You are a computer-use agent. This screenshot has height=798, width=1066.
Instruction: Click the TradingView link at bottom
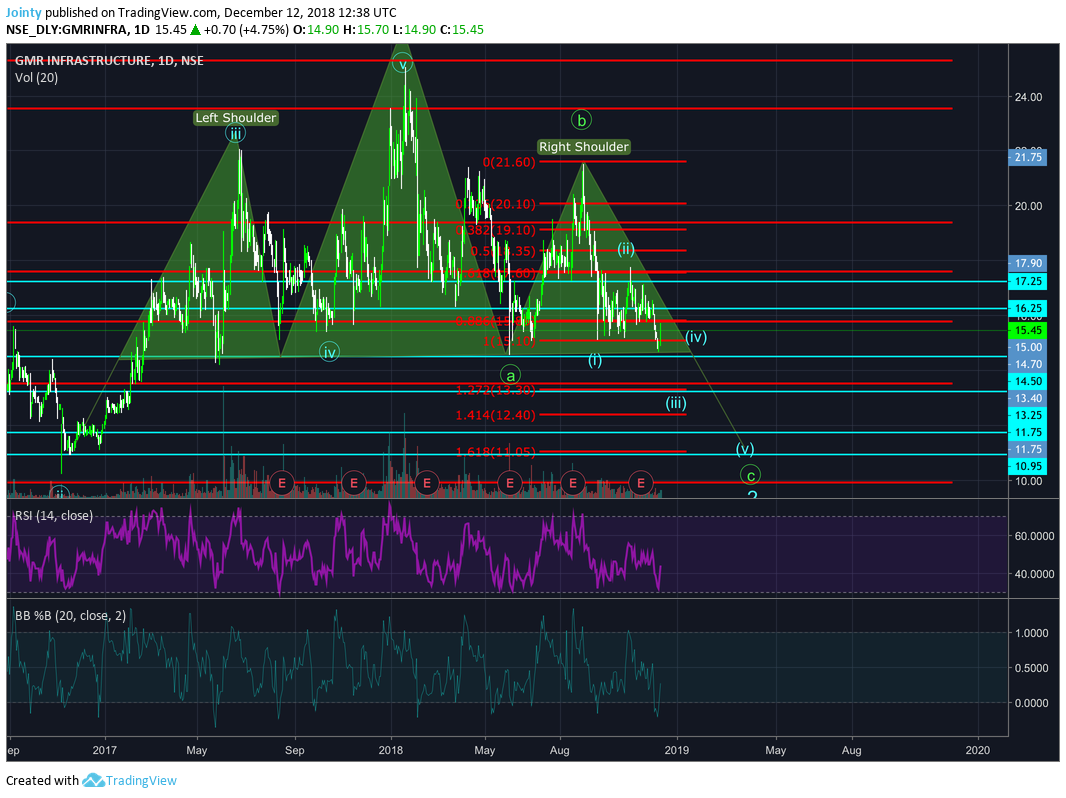(x=141, y=780)
